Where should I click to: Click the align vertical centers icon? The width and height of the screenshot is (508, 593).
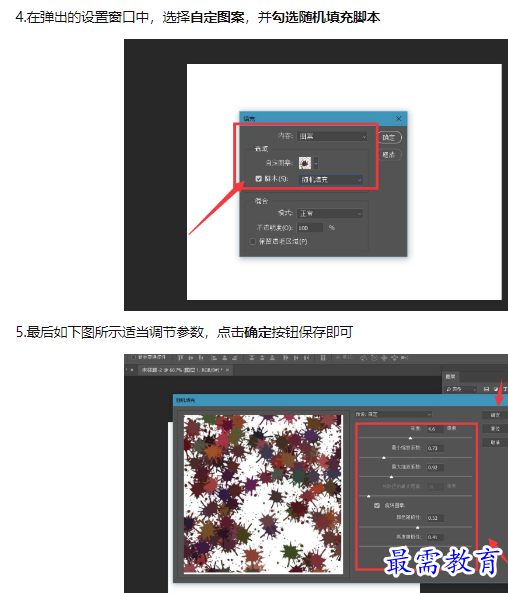[191, 357]
